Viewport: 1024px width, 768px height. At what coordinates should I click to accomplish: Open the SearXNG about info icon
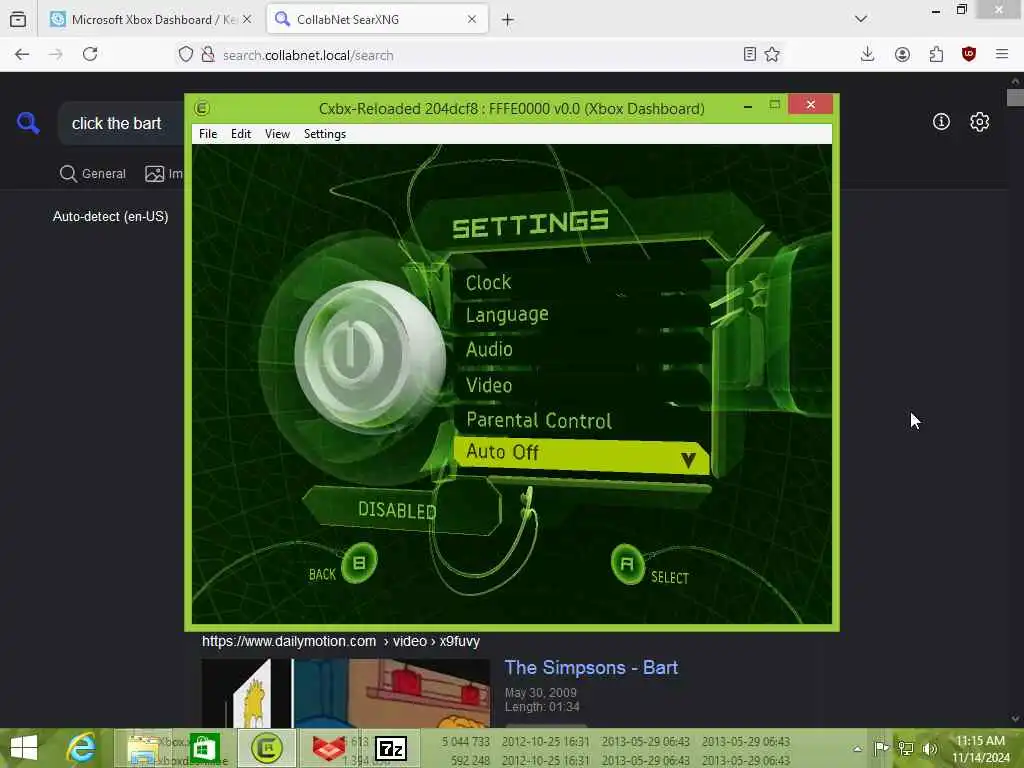pos(941,121)
